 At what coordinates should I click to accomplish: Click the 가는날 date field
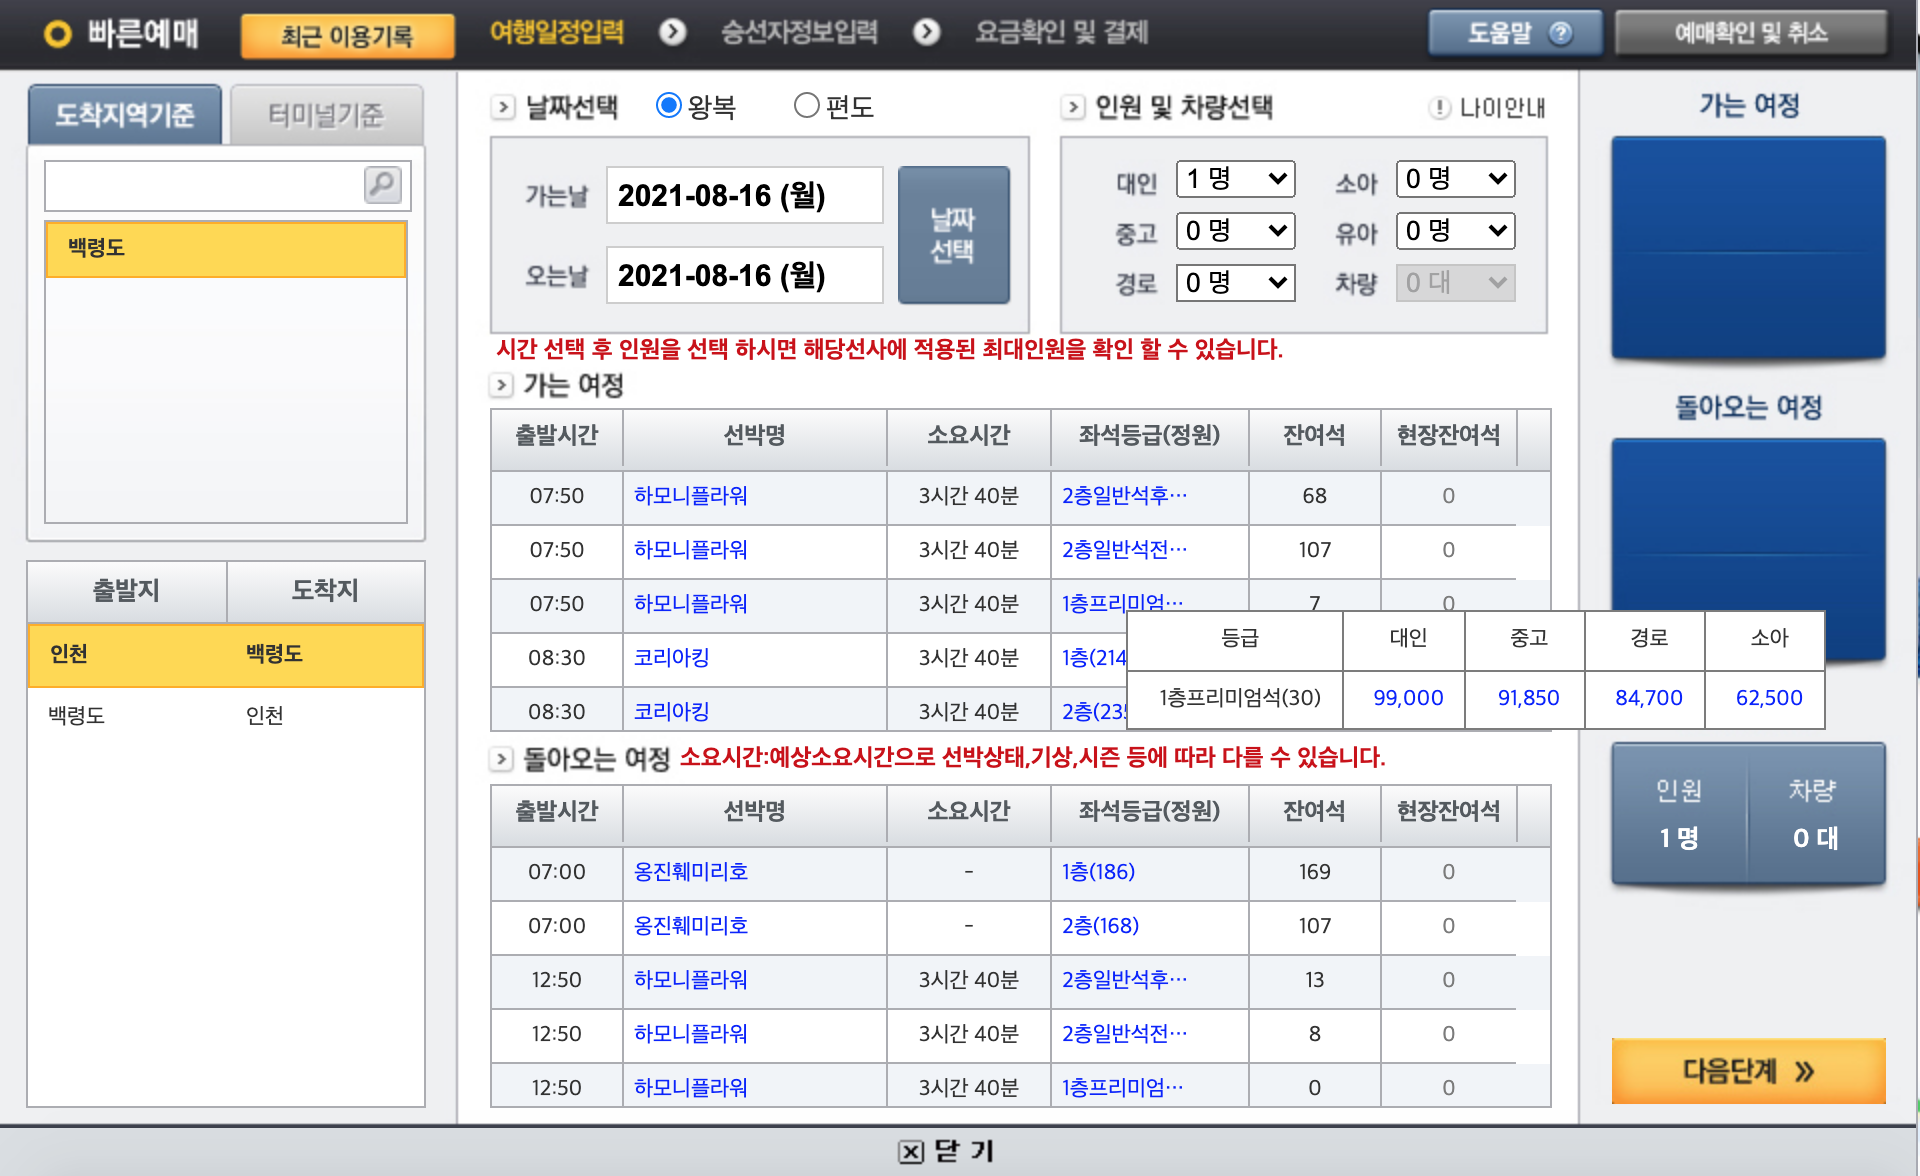pos(744,195)
